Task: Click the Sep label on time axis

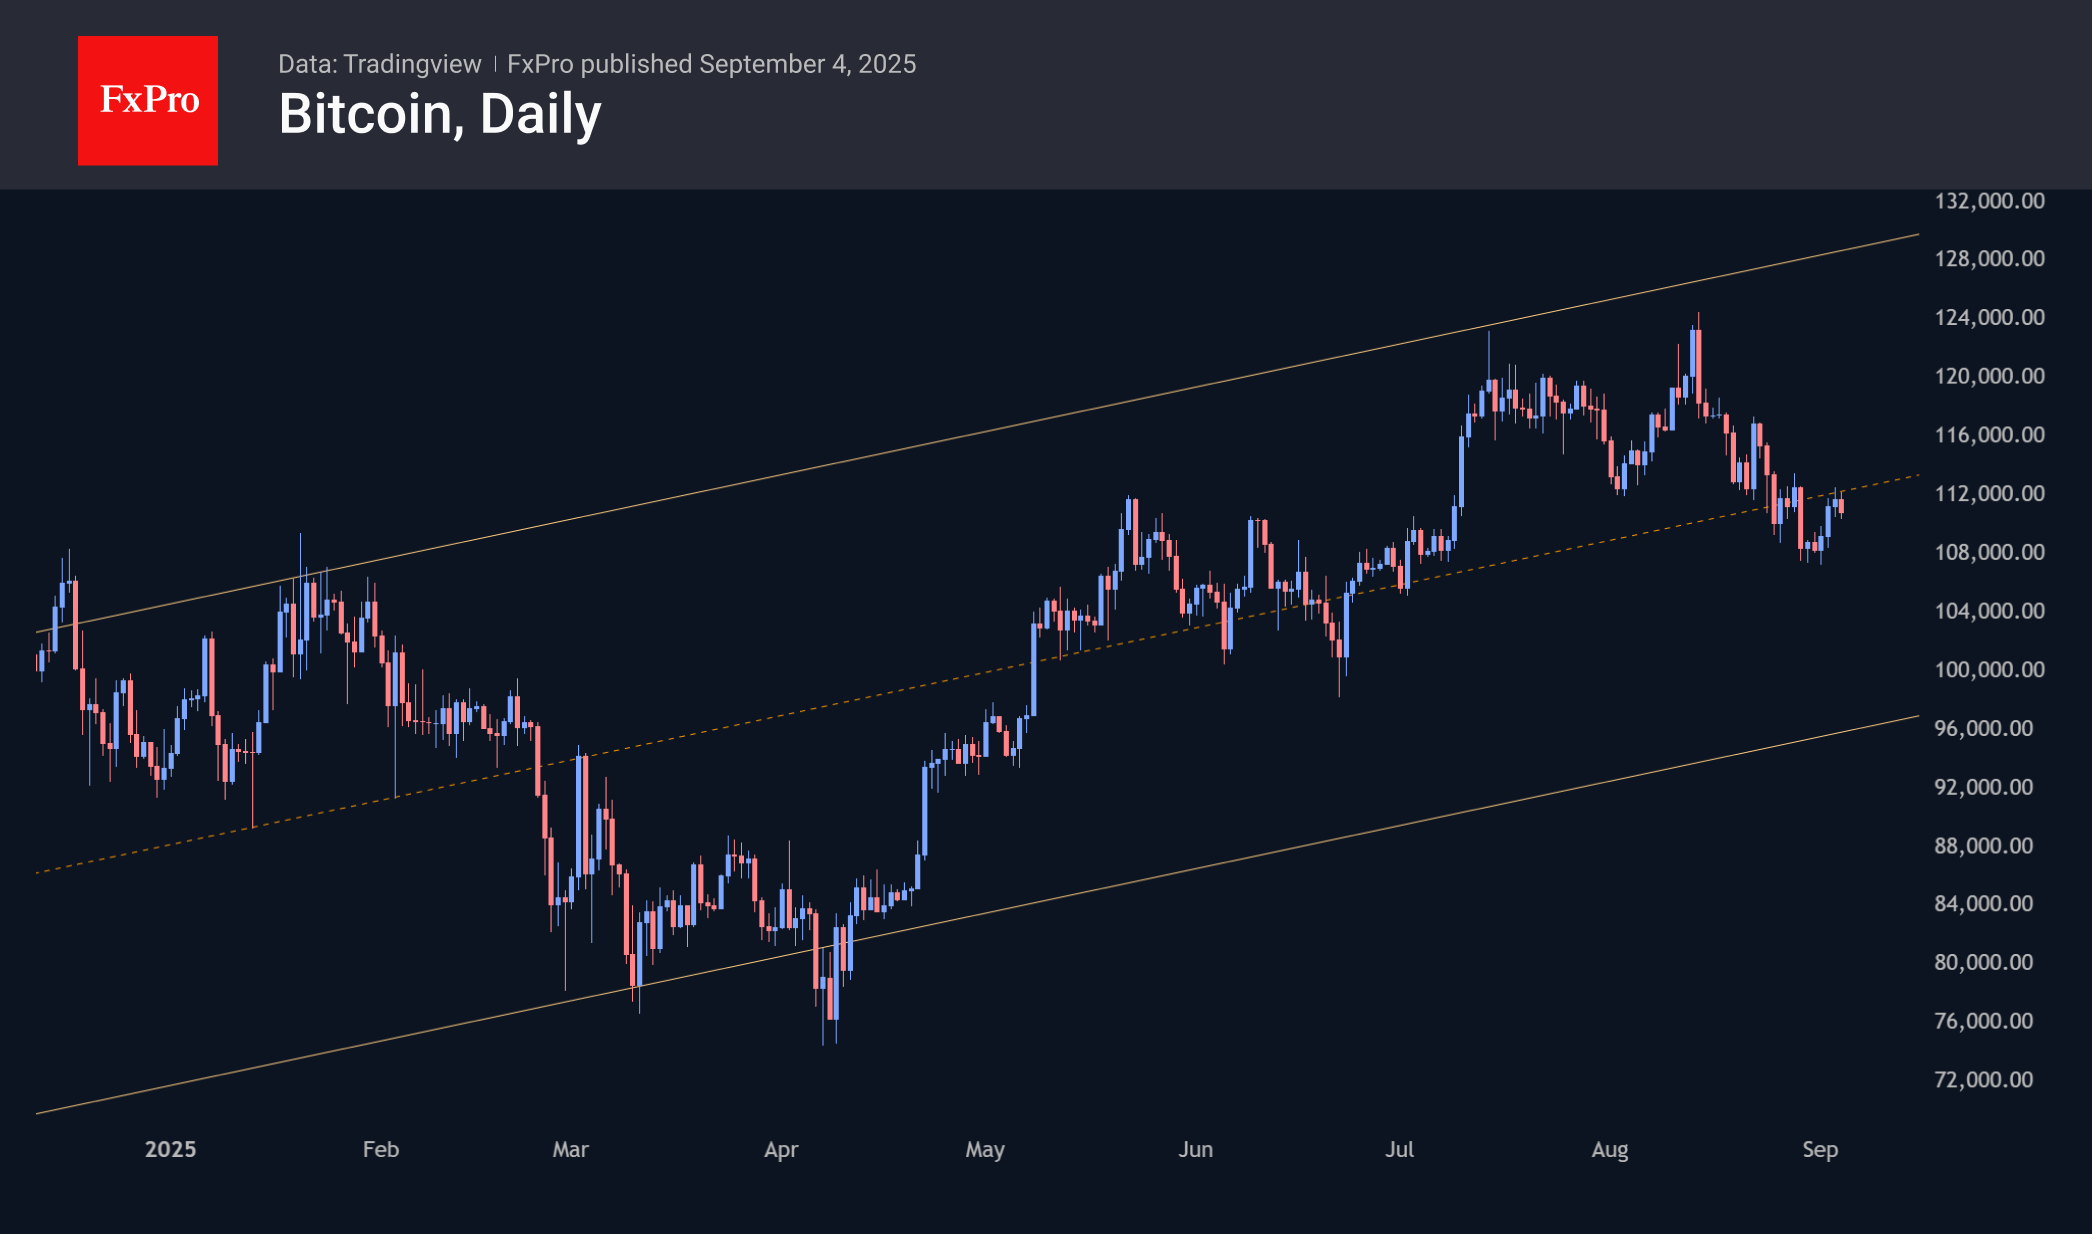Action: [x=1820, y=1150]
